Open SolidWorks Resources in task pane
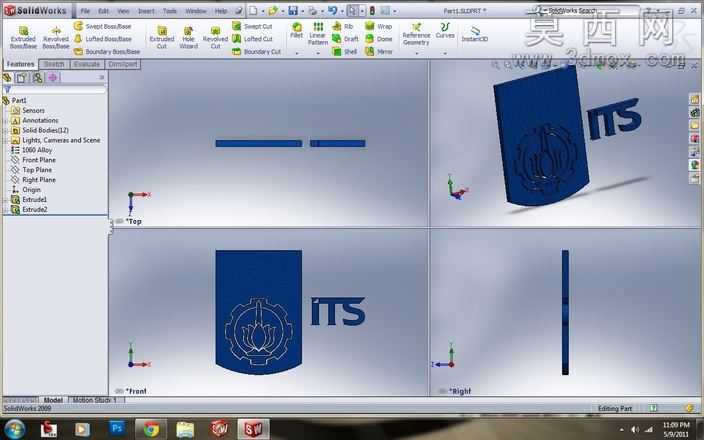 point(694,99)
